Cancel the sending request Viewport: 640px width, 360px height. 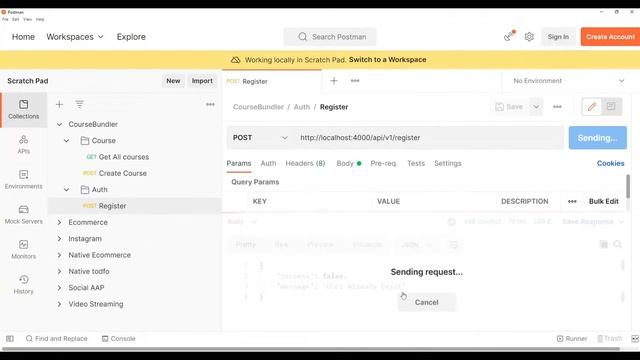tap(427, 302)
